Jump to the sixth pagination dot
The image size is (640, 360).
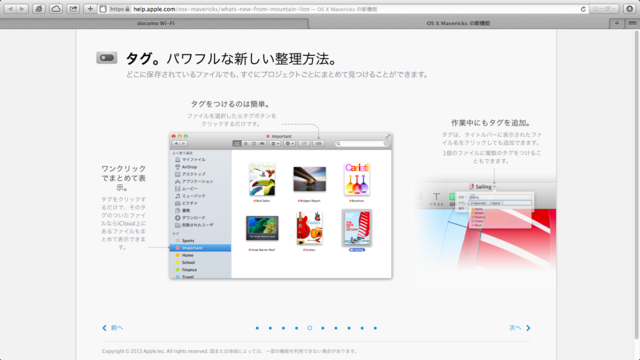point(323,328)
